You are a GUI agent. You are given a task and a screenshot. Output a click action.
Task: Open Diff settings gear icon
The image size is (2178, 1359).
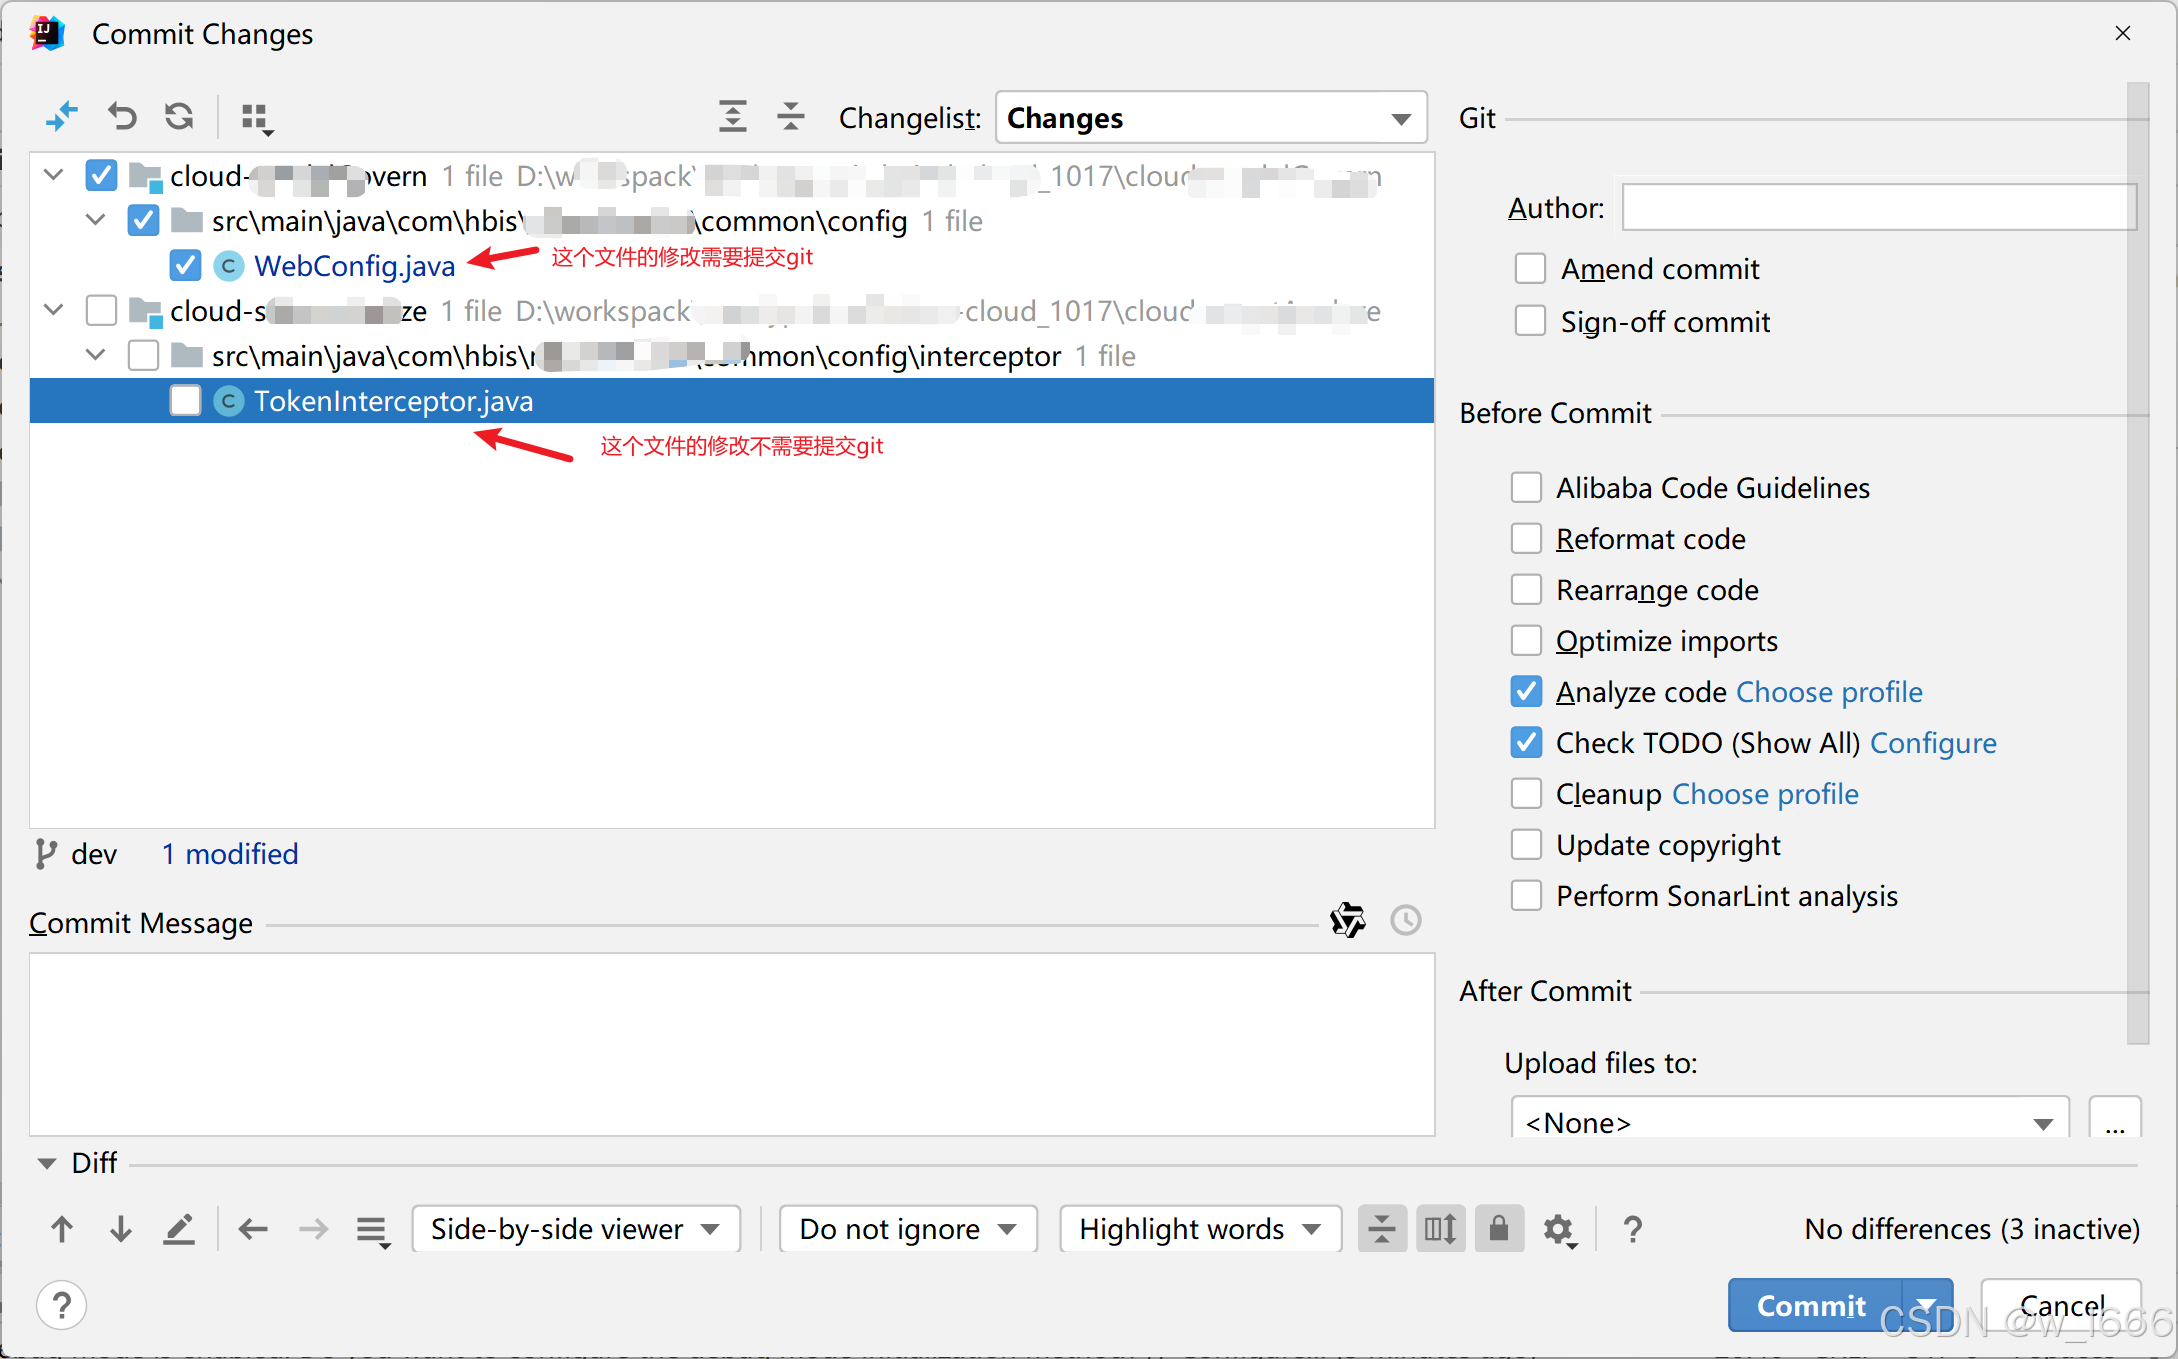click(1558, 1229)
